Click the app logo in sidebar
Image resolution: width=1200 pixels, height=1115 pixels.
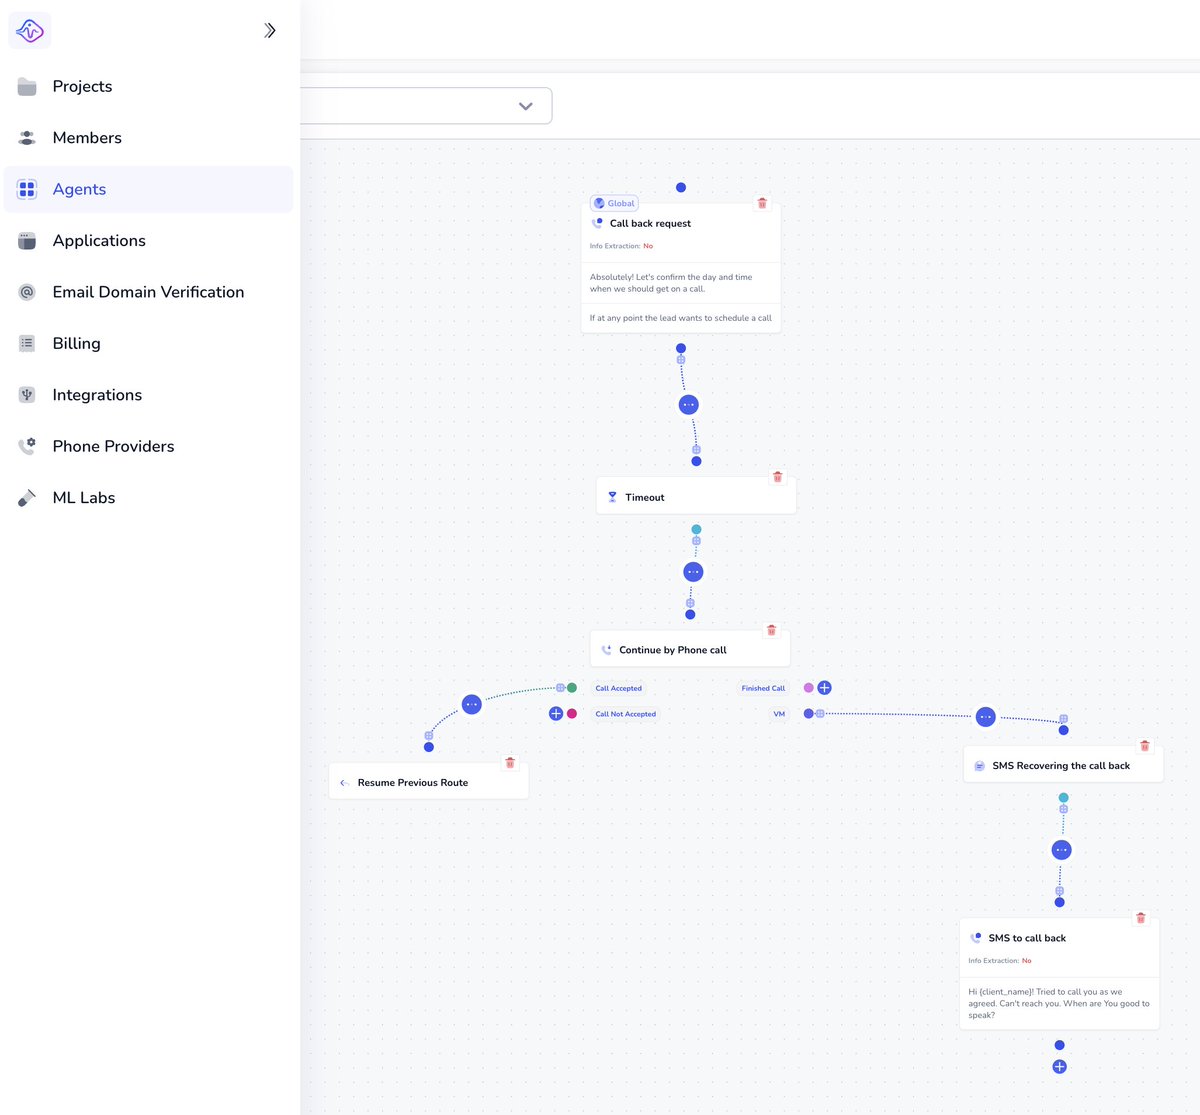30,30
